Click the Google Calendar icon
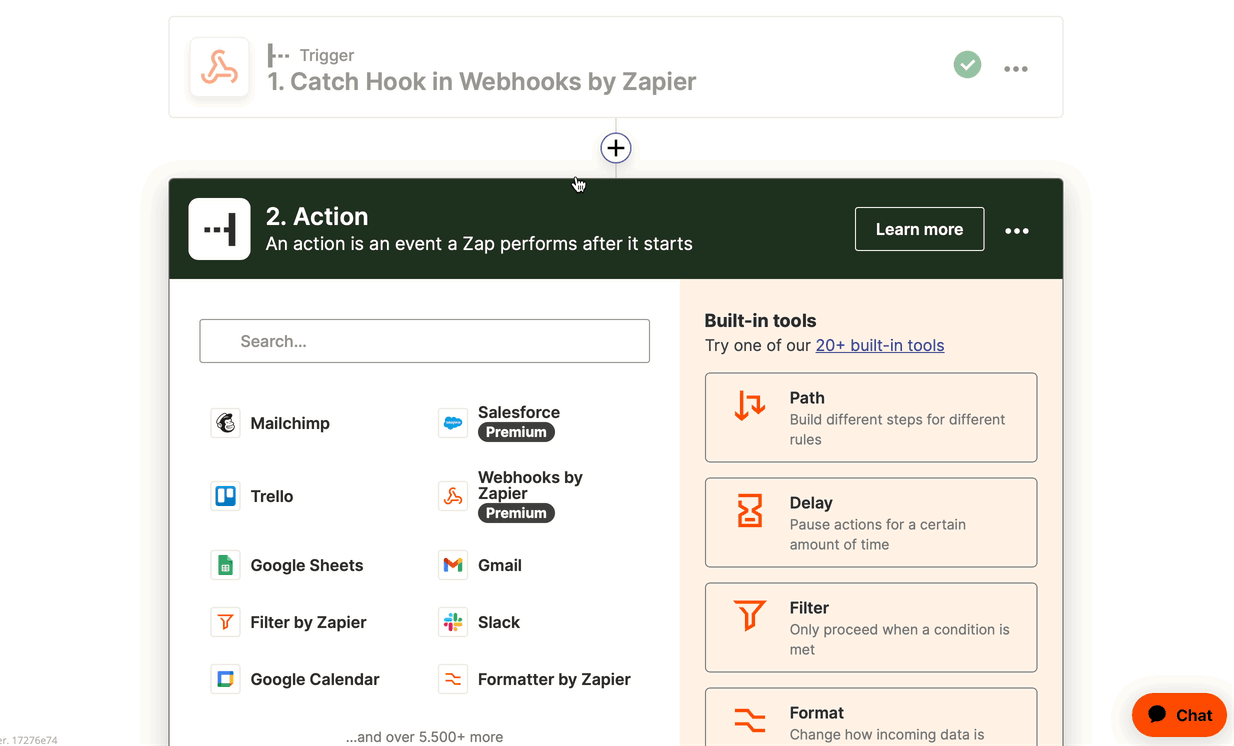The height and width of the screenshot is (746, 1234). point(226,679)
